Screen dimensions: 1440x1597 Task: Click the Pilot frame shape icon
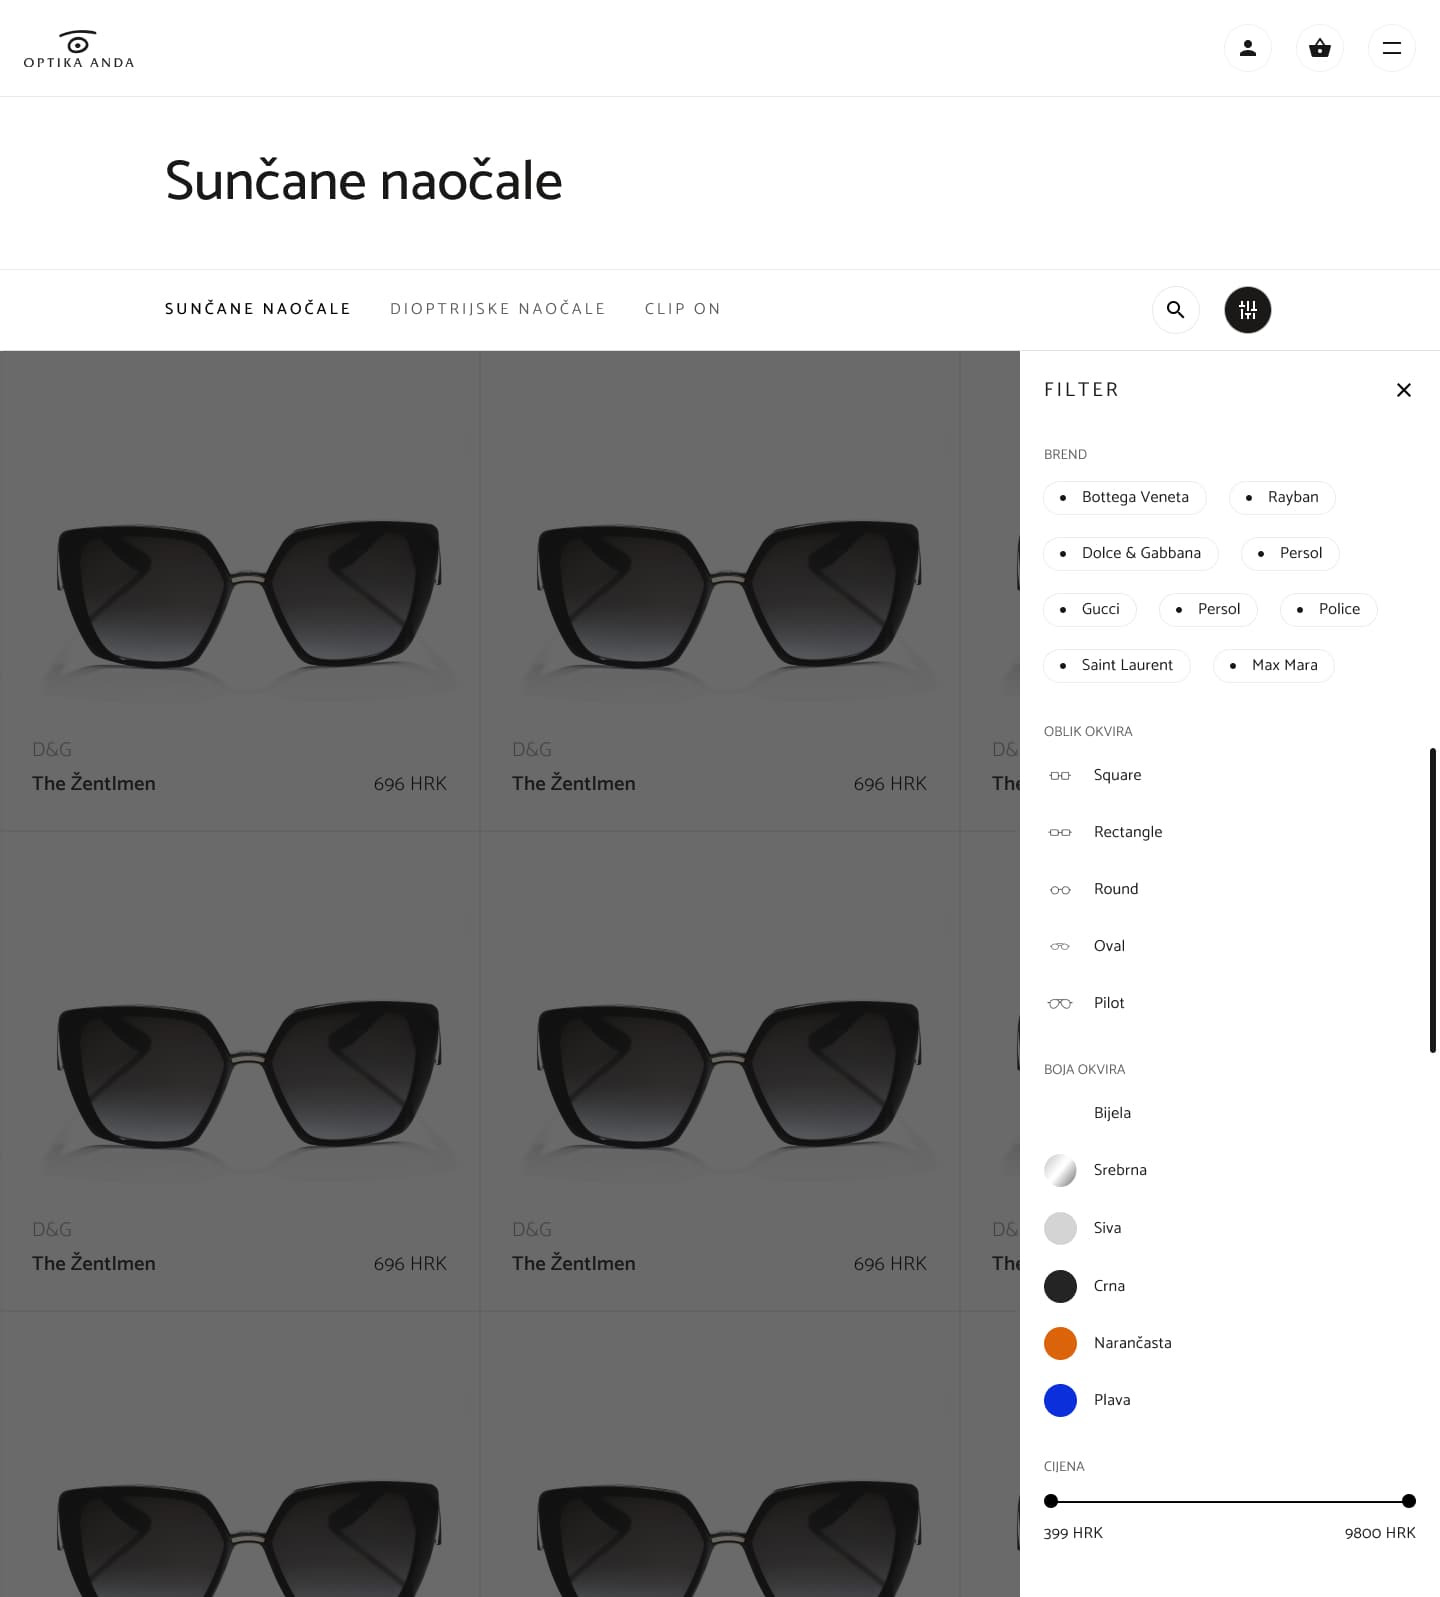(x=1060, y=1004)
